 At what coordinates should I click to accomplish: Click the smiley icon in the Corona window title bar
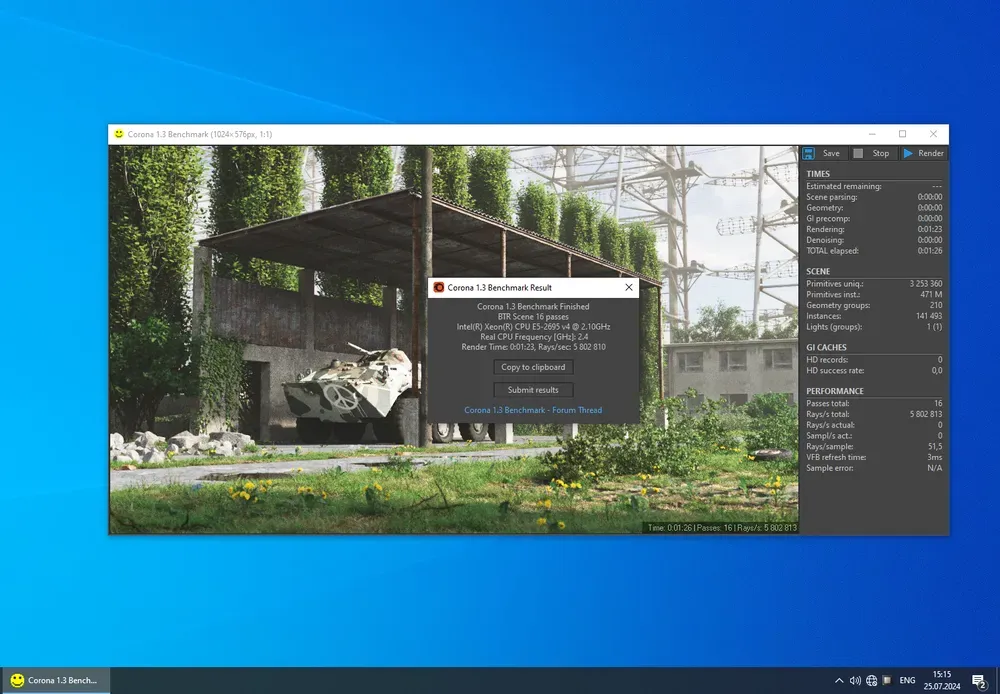119,134
